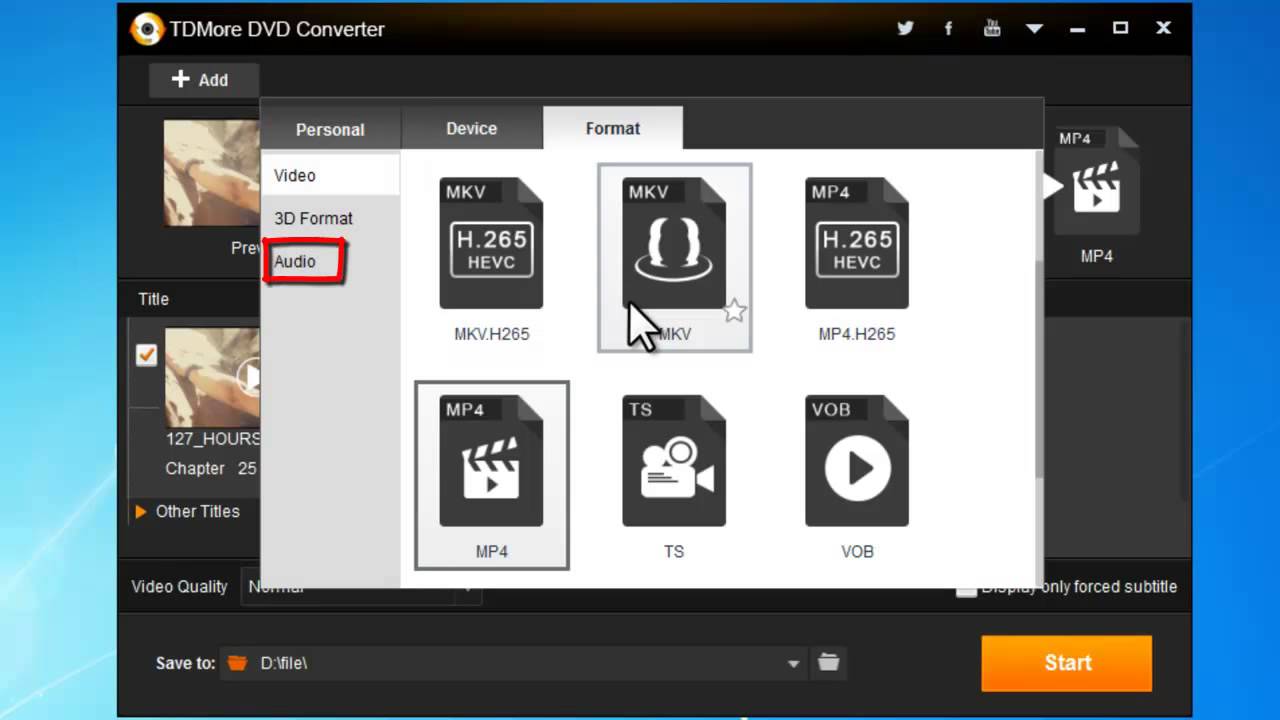Click the Title column header

154,299
